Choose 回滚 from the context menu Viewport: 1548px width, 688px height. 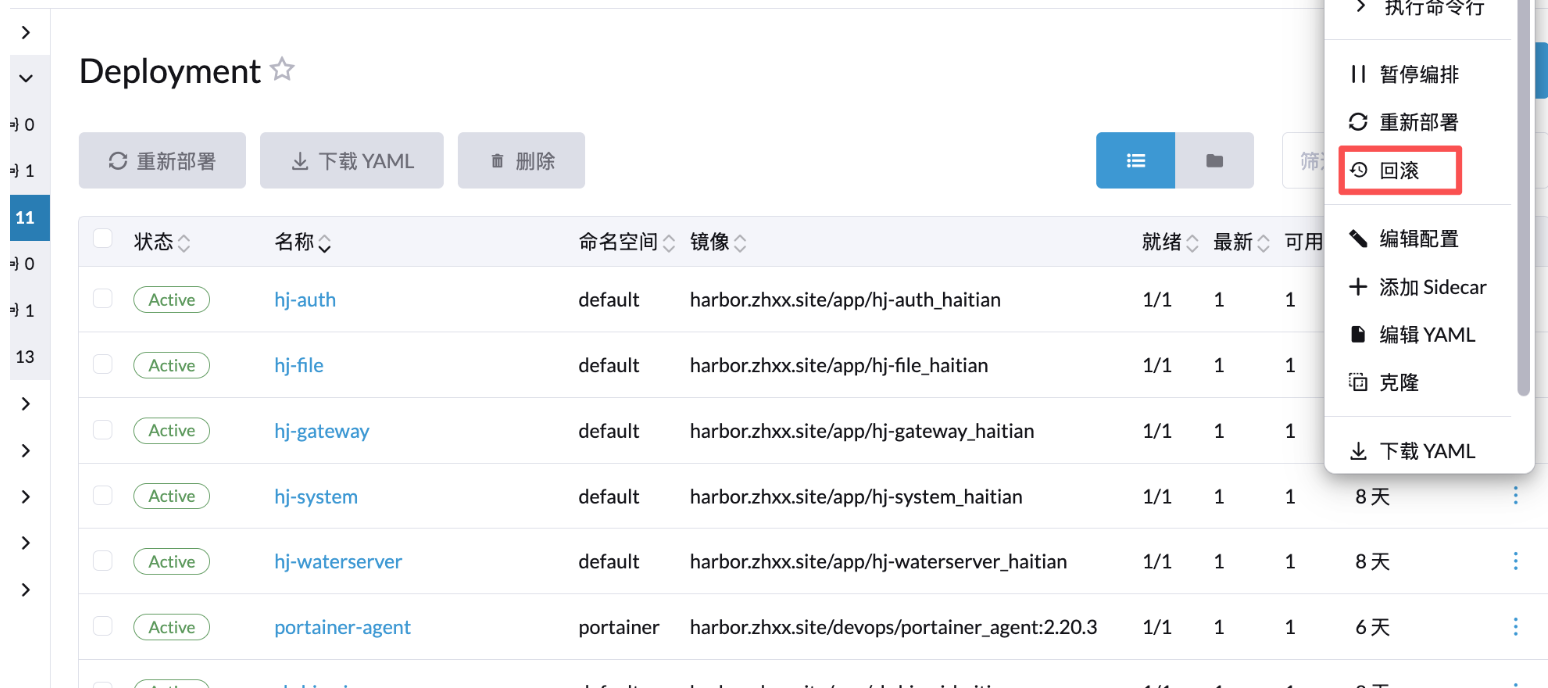tap(1399, 171)
